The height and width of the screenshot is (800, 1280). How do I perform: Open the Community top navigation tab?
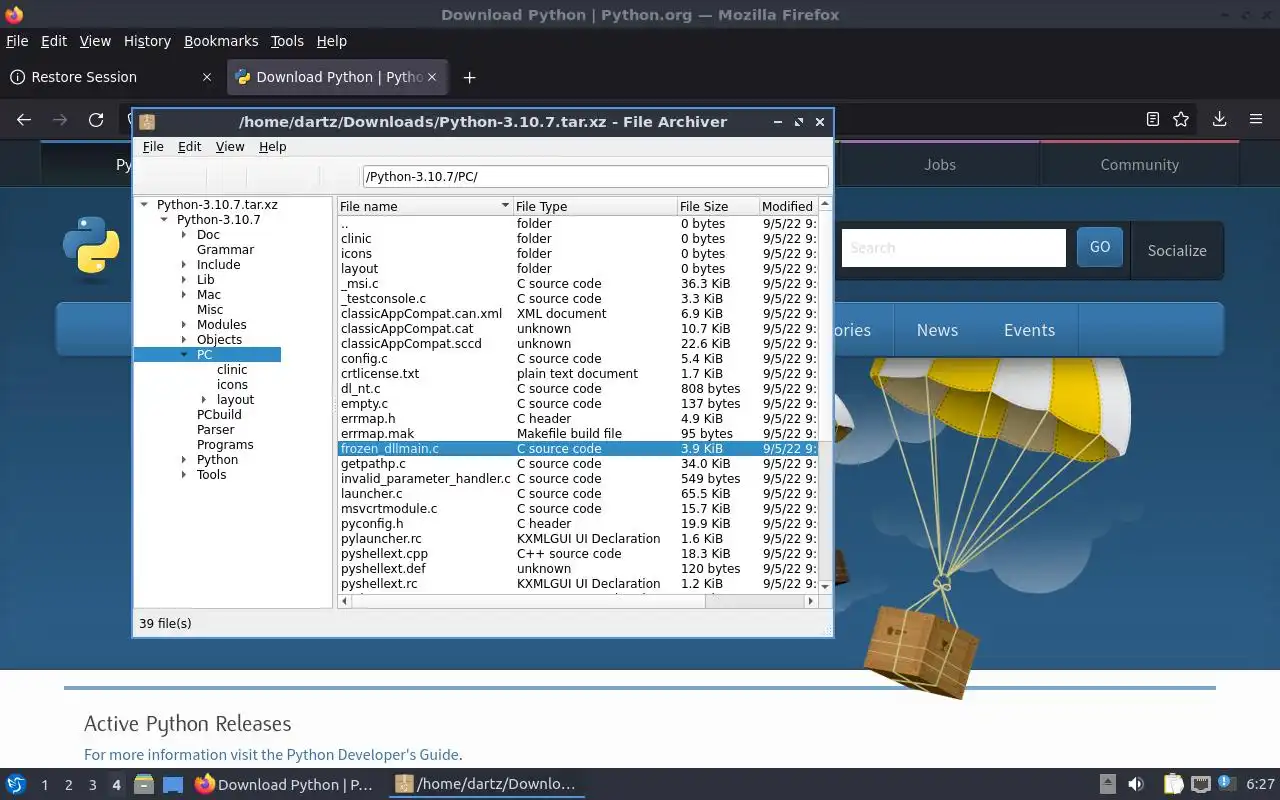pos(1139,165)
